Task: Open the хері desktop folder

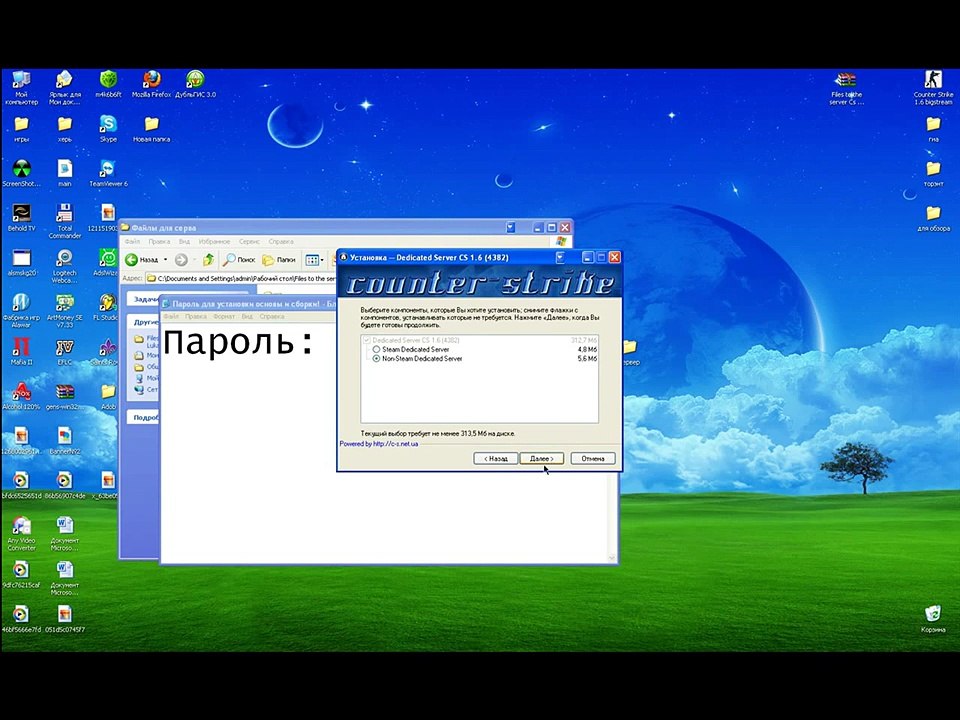Action: pyautogui.click(x=65, y=129)
